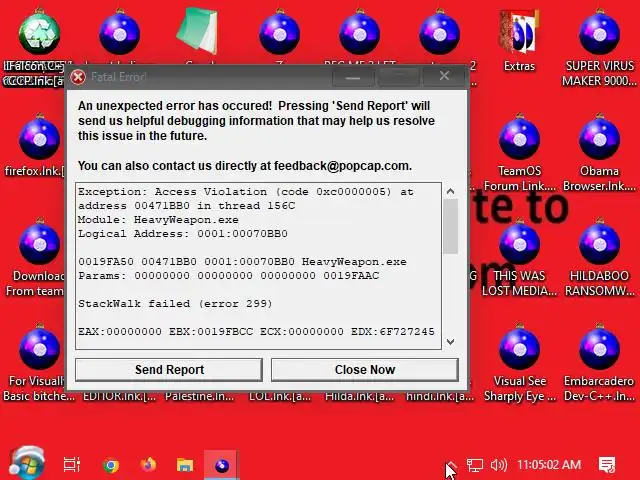
Task: Click the scroll-down arrow of the exception log
Action: 450,342
